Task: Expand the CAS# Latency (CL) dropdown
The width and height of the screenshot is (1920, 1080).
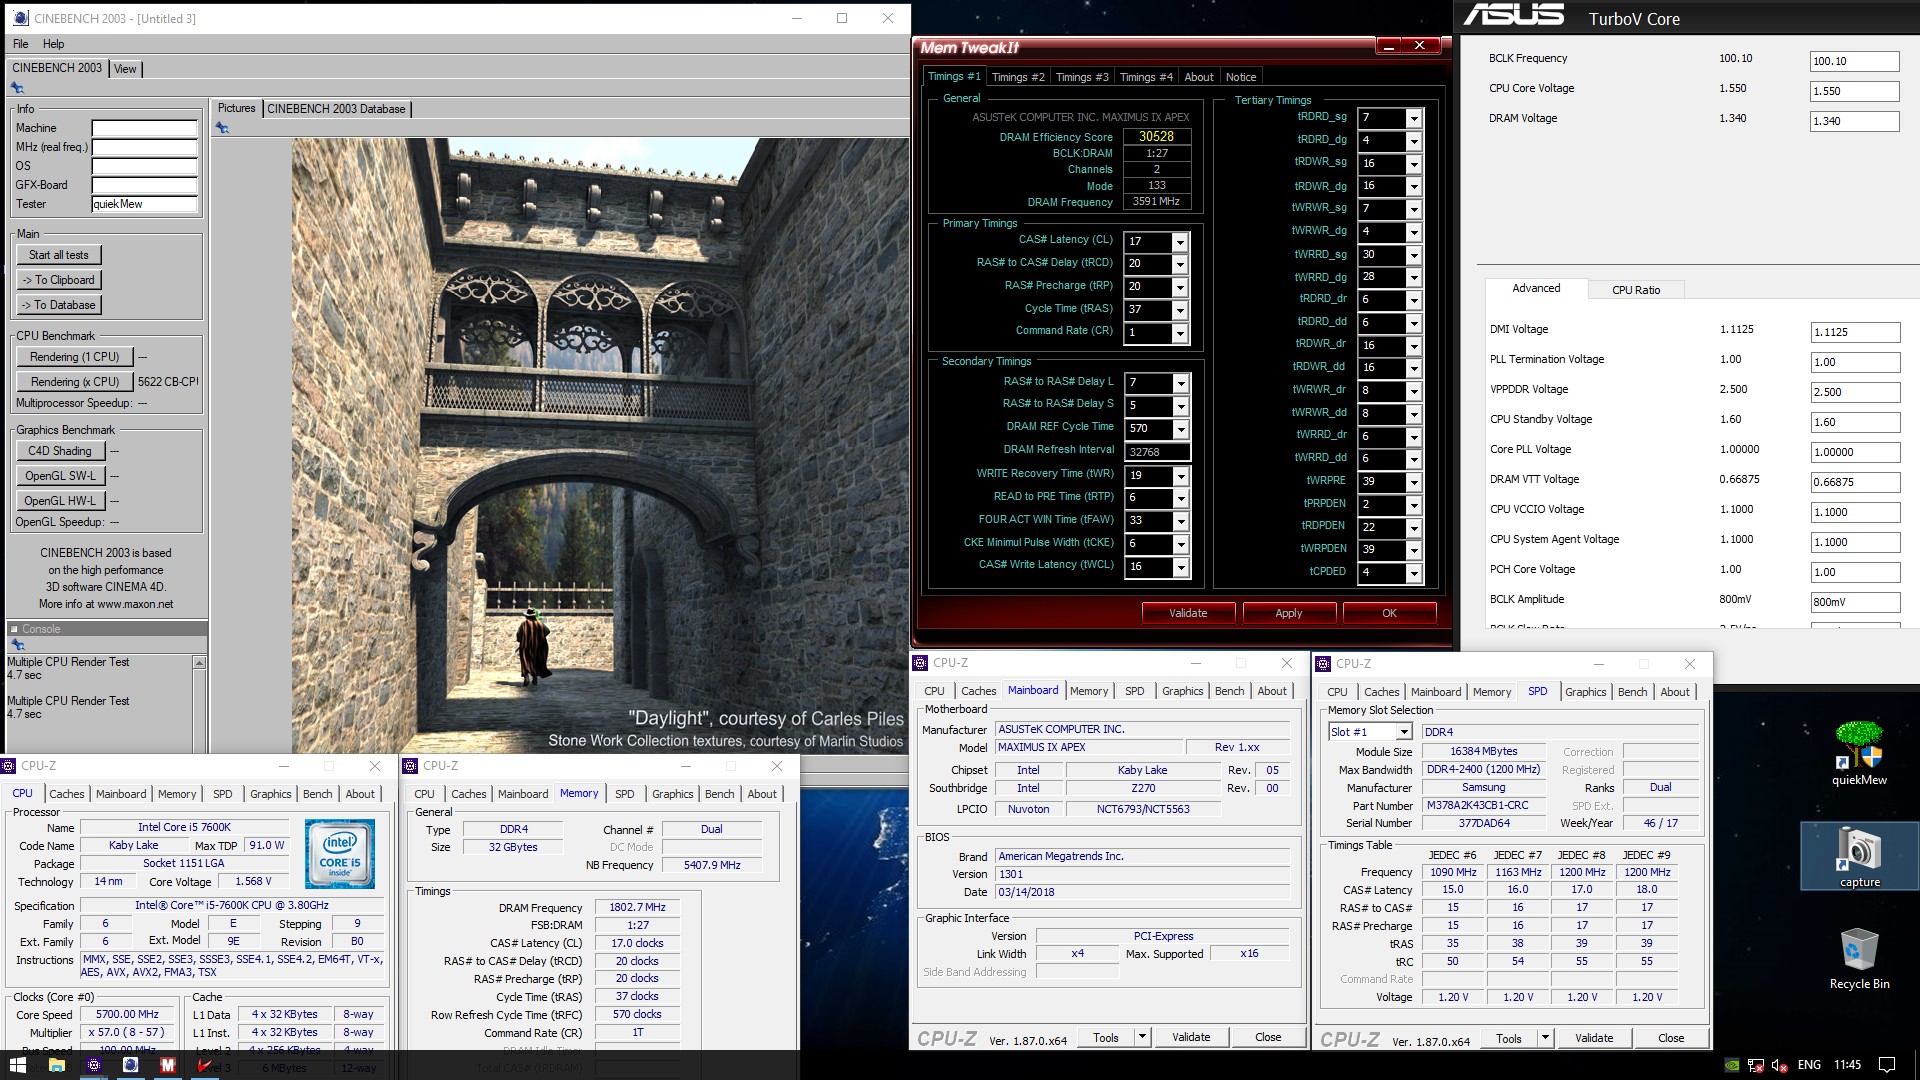Action: tap(1180, 242)
